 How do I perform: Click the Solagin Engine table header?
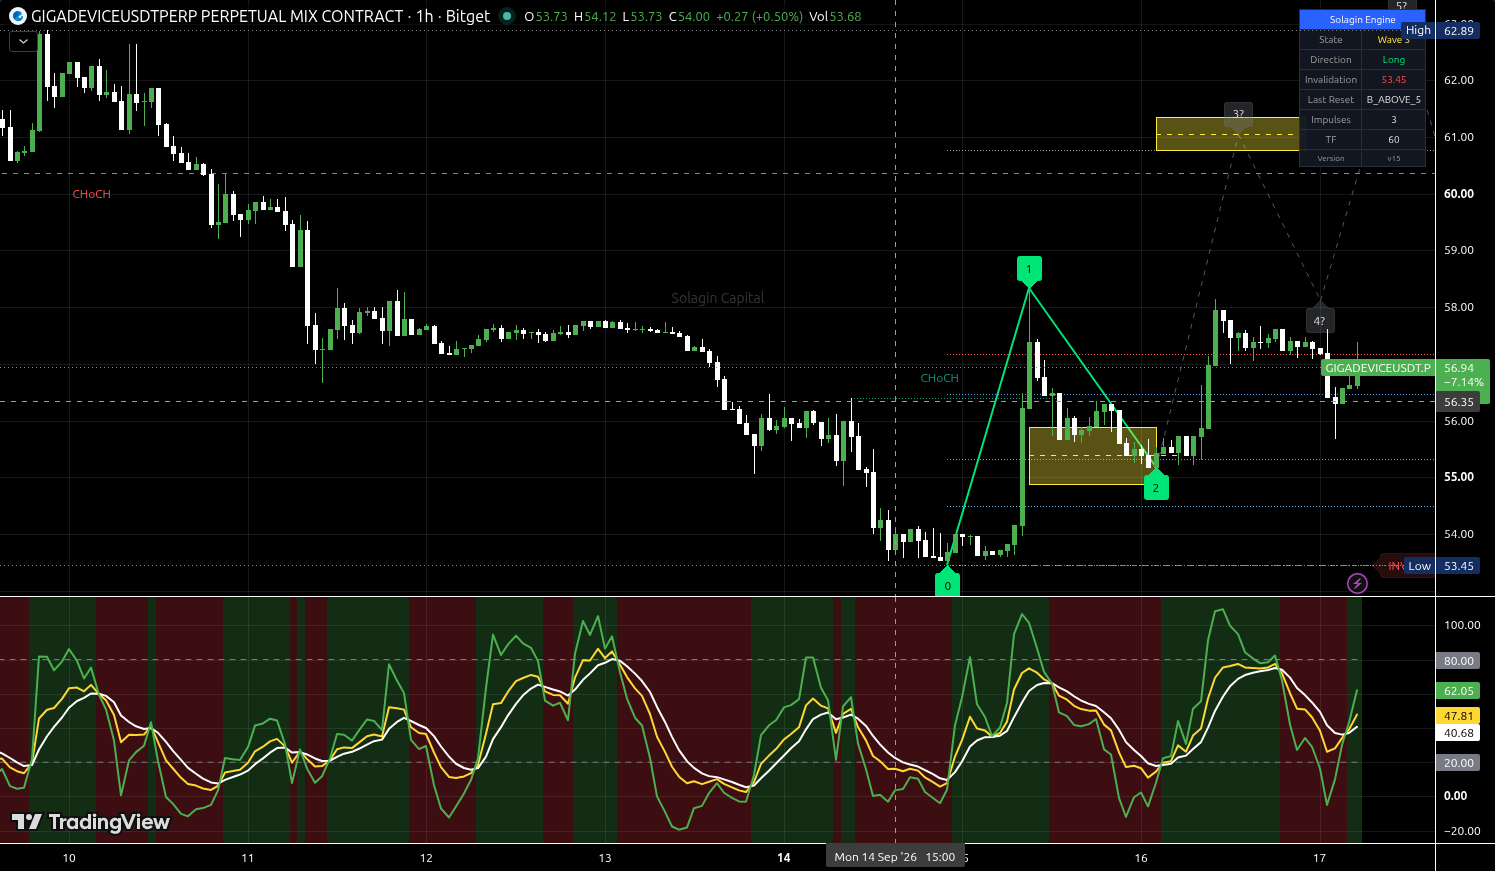(1362, 20)
